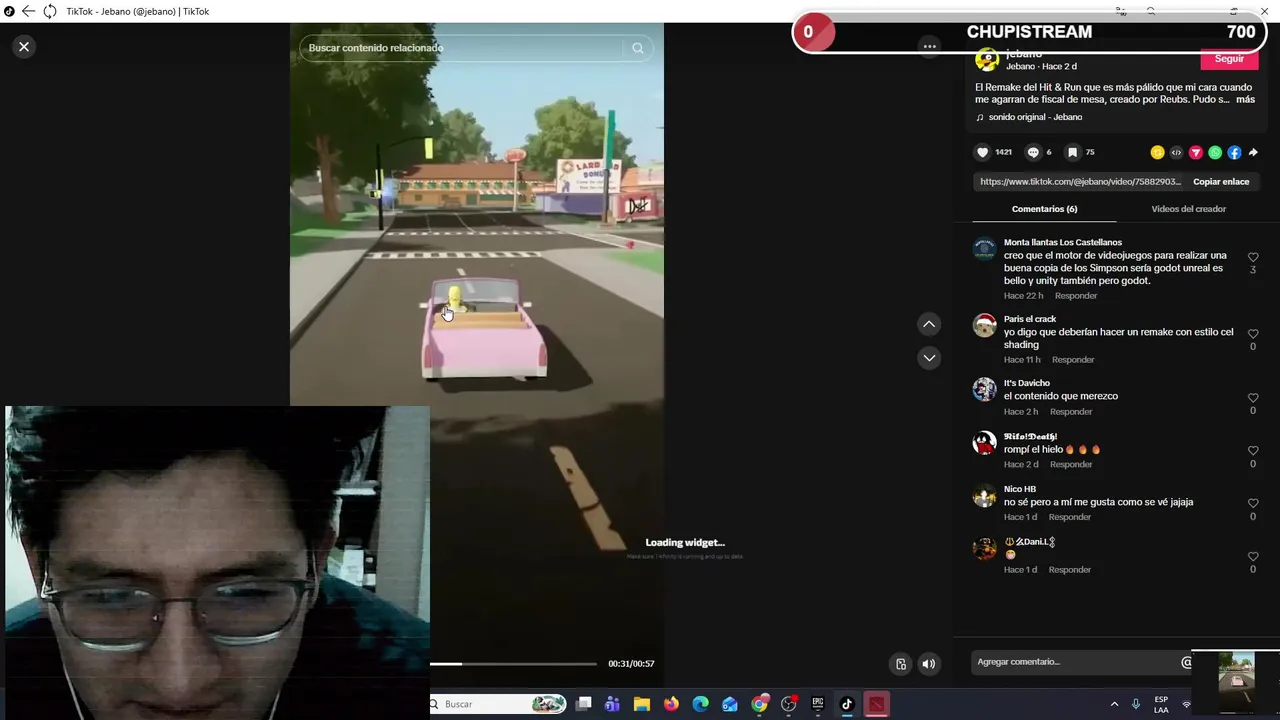This screenshot has width=1280, height=720.
Task: Click the @ mention icon in comment box
Action: [1187, 662]
